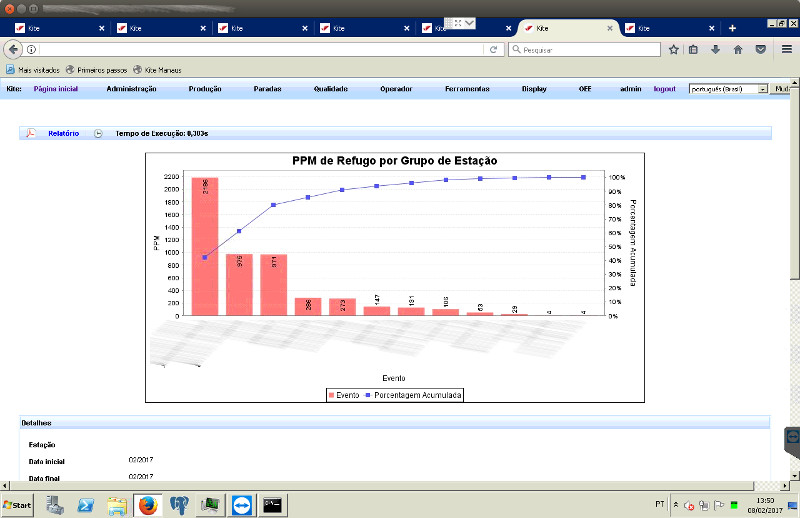800x518 pixels.
Task: Expand the floating toolbar chevron above tabs
Action: [x=469, y=23]
